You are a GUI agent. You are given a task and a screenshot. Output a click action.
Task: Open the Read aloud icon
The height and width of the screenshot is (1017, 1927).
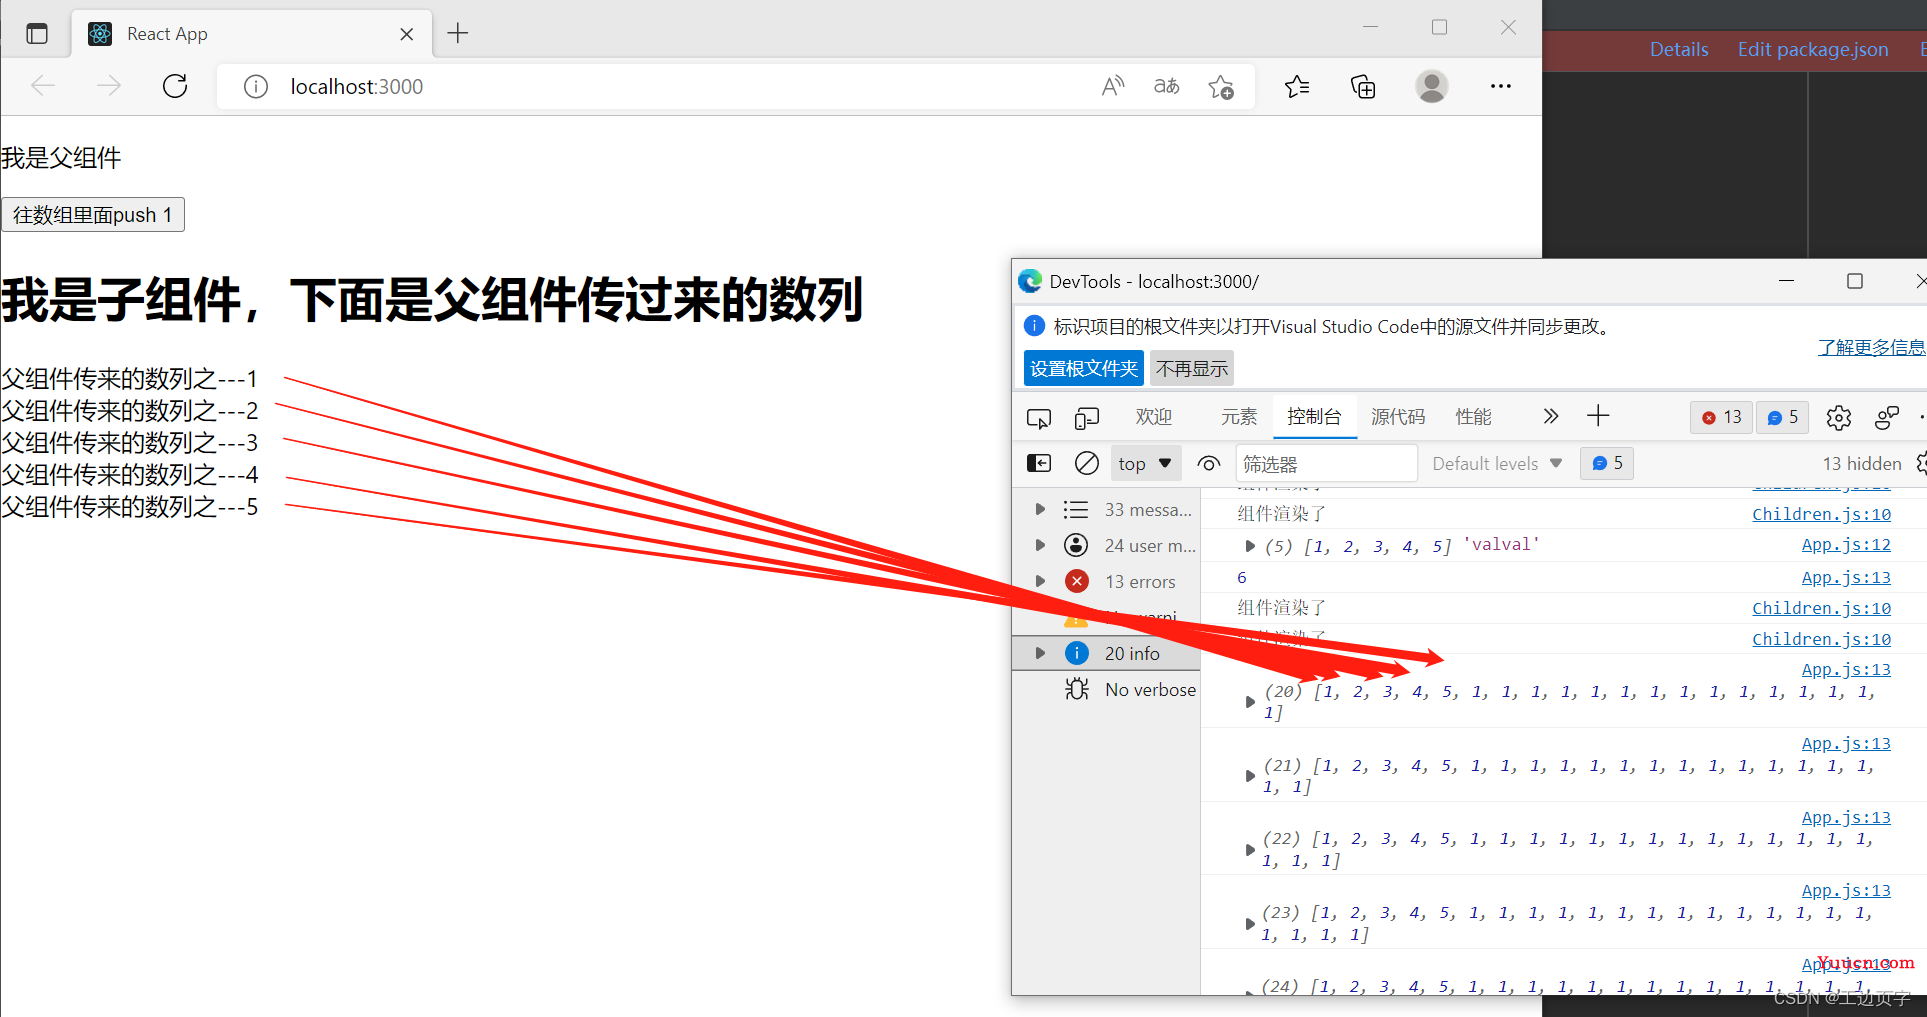click(1113, 87)
